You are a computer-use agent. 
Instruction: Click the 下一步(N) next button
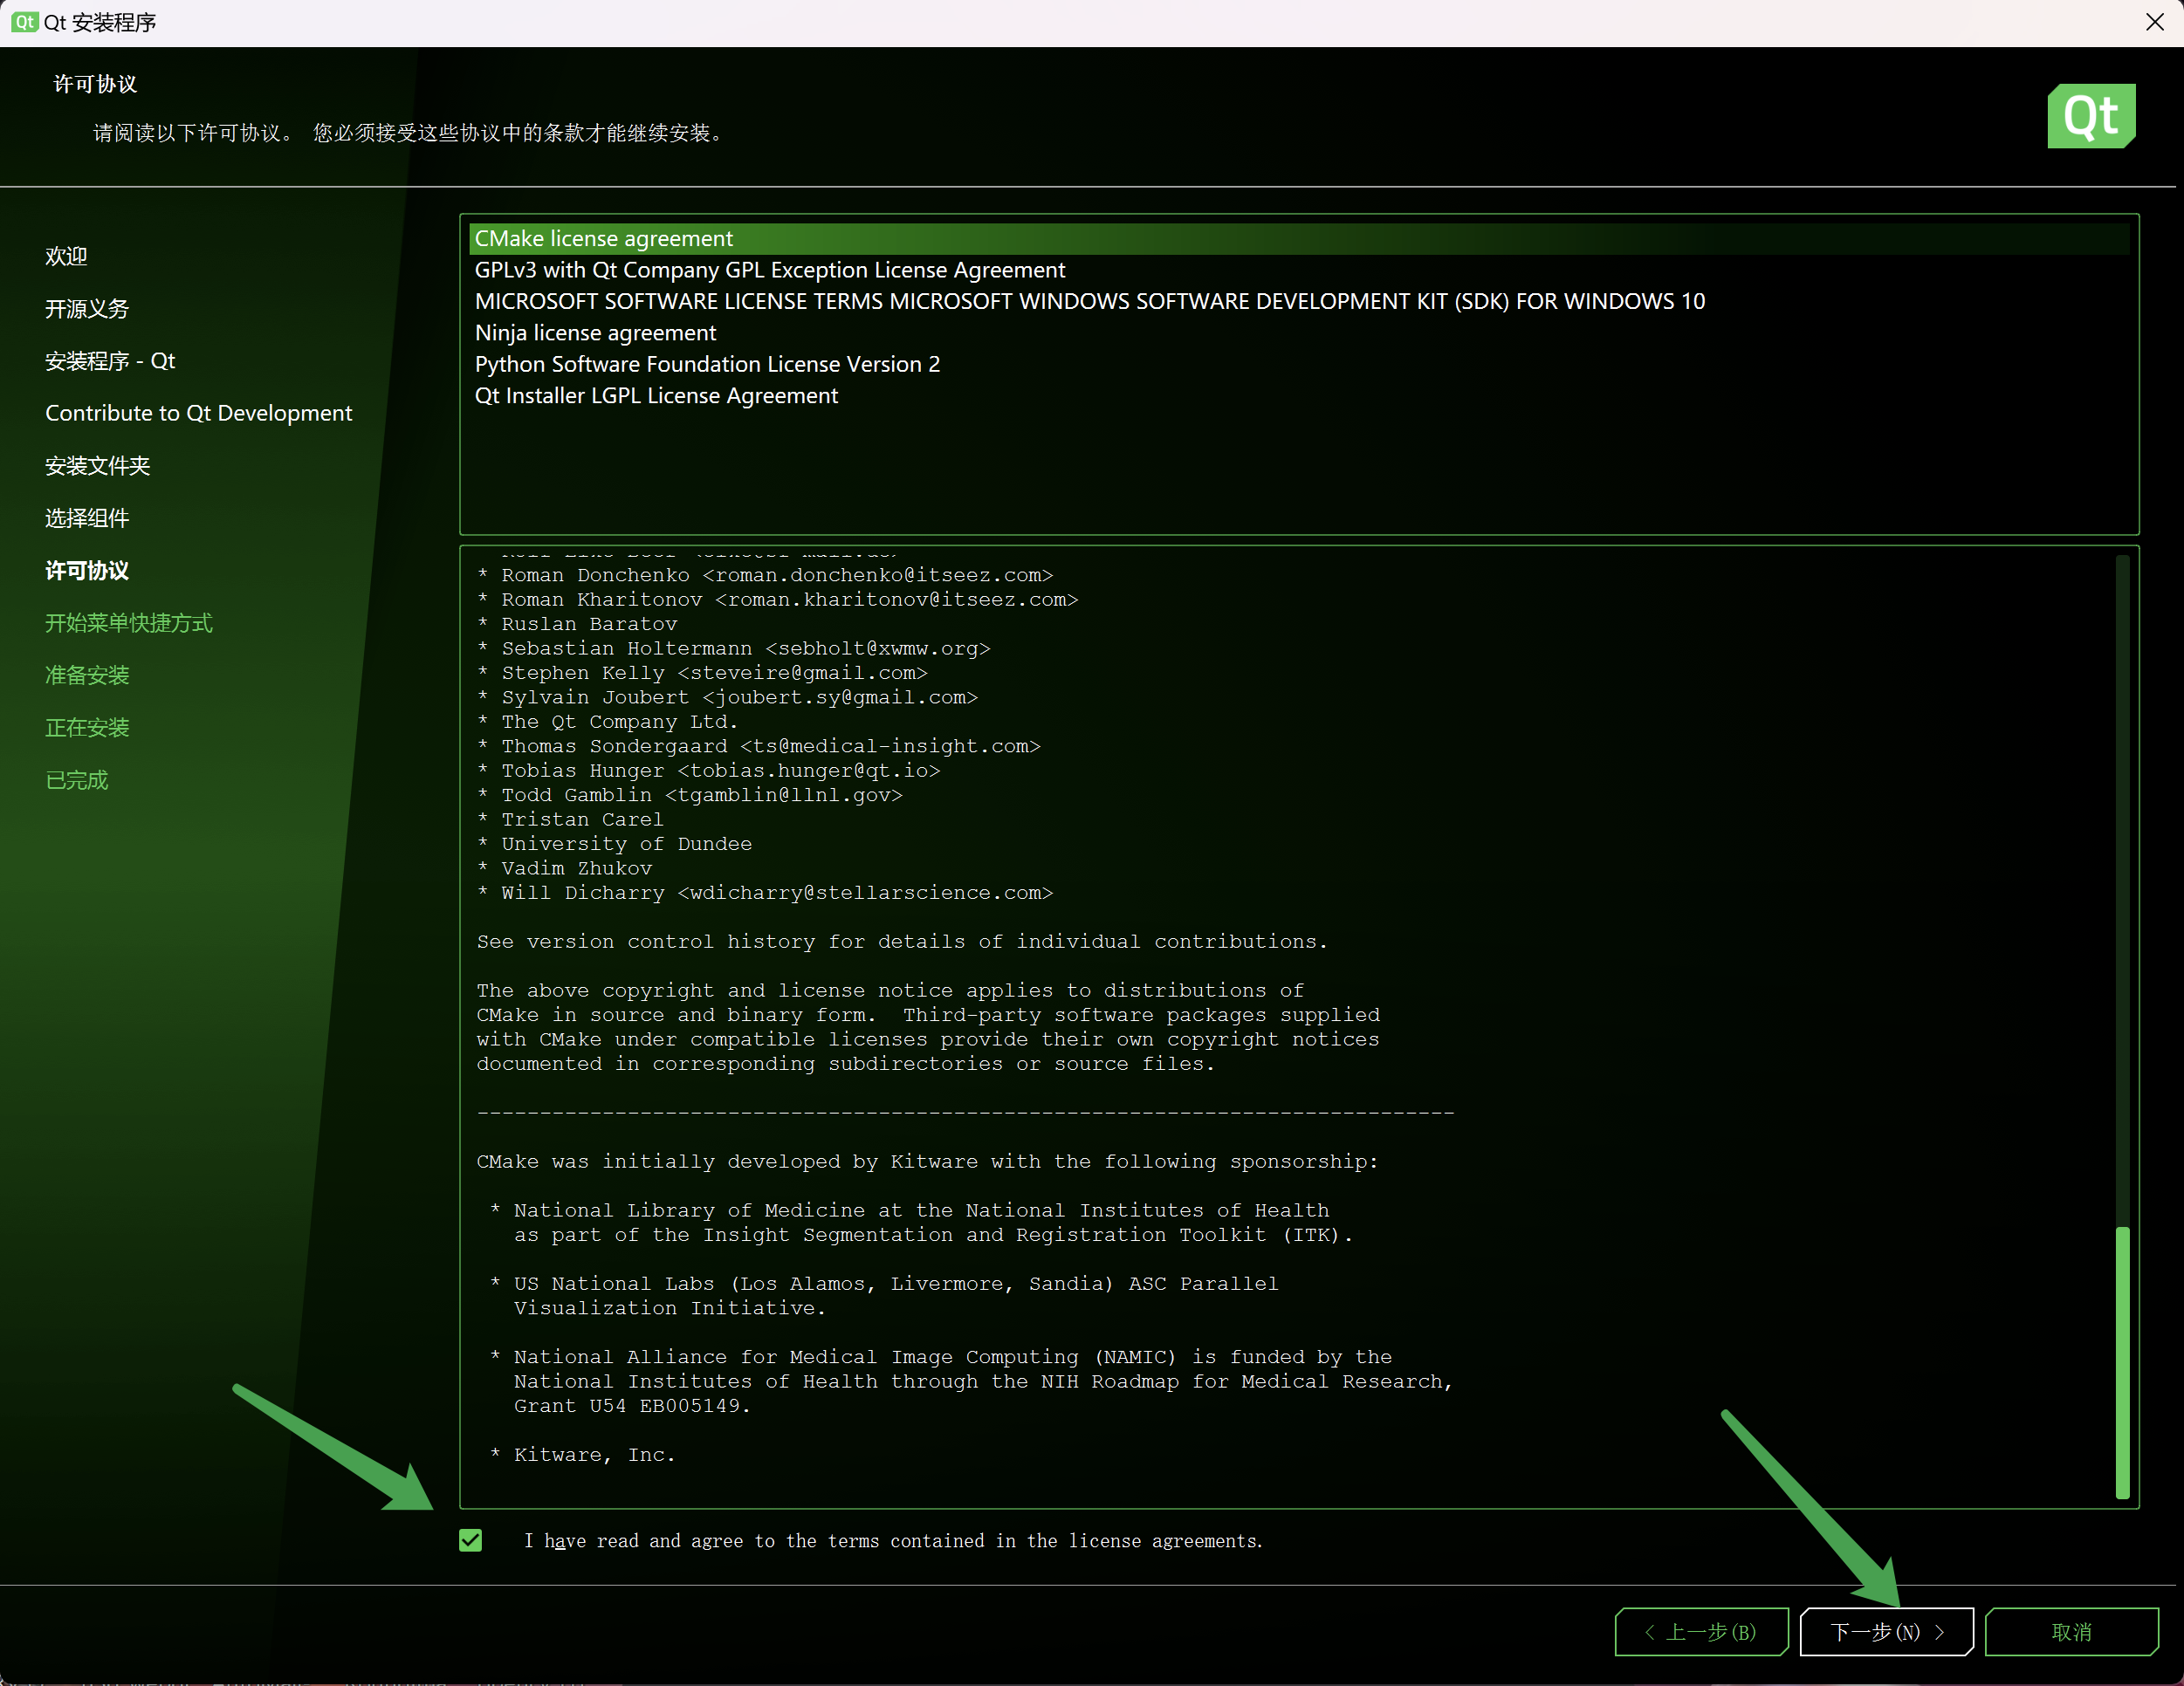1886,1632
